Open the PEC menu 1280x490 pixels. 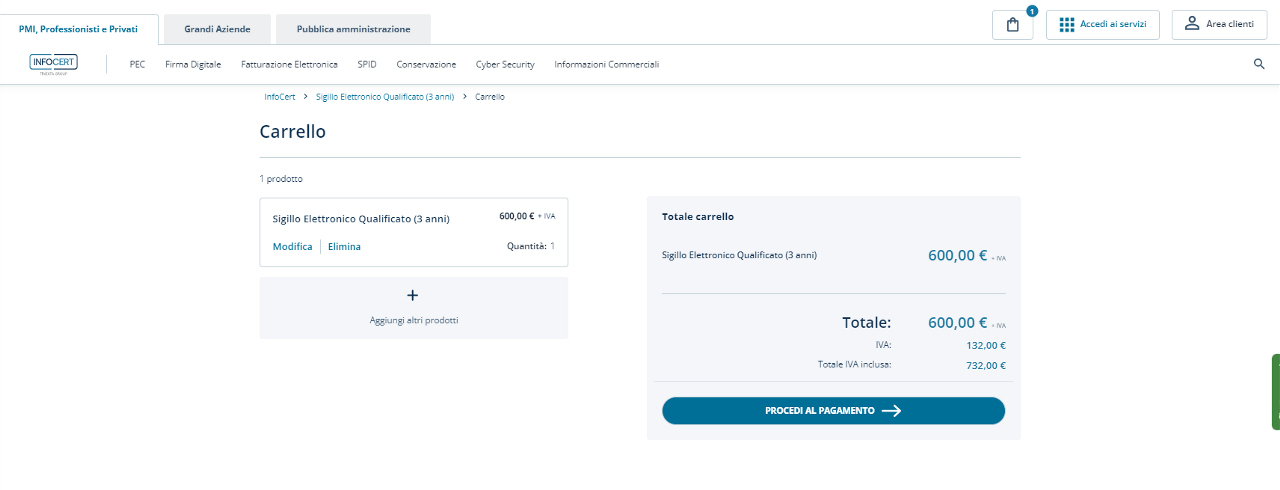coord(137,64)
